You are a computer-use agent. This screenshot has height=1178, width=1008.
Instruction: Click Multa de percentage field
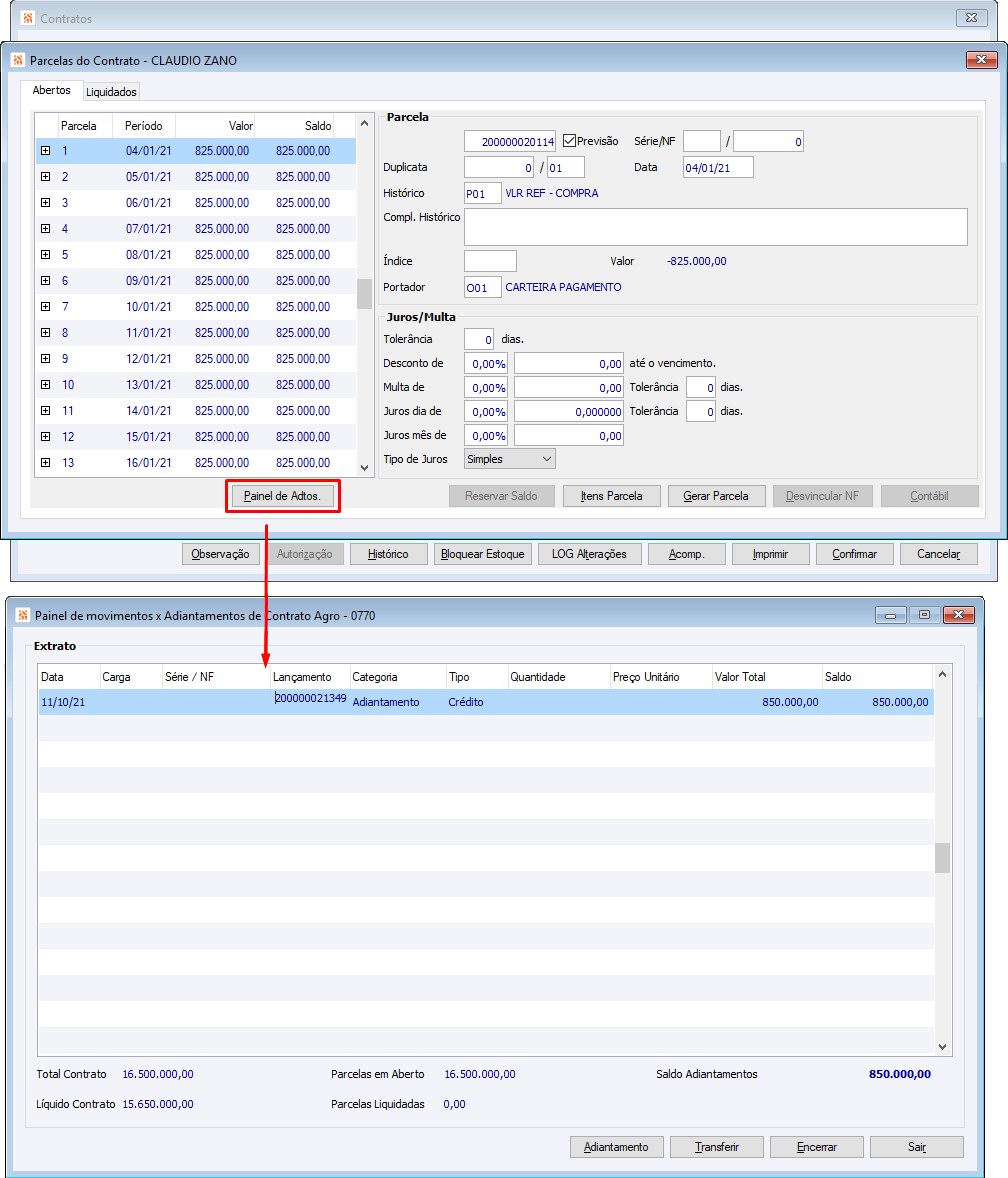pyautogui.click(x=486, y=388)
